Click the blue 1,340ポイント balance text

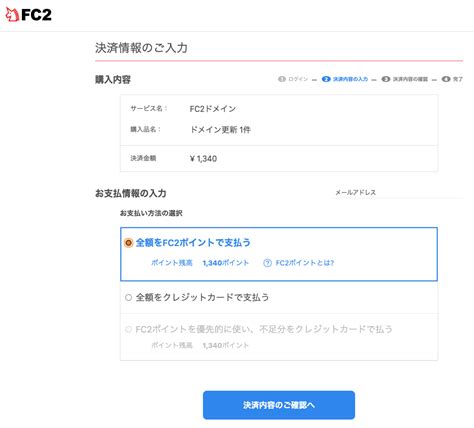point(226,263)
